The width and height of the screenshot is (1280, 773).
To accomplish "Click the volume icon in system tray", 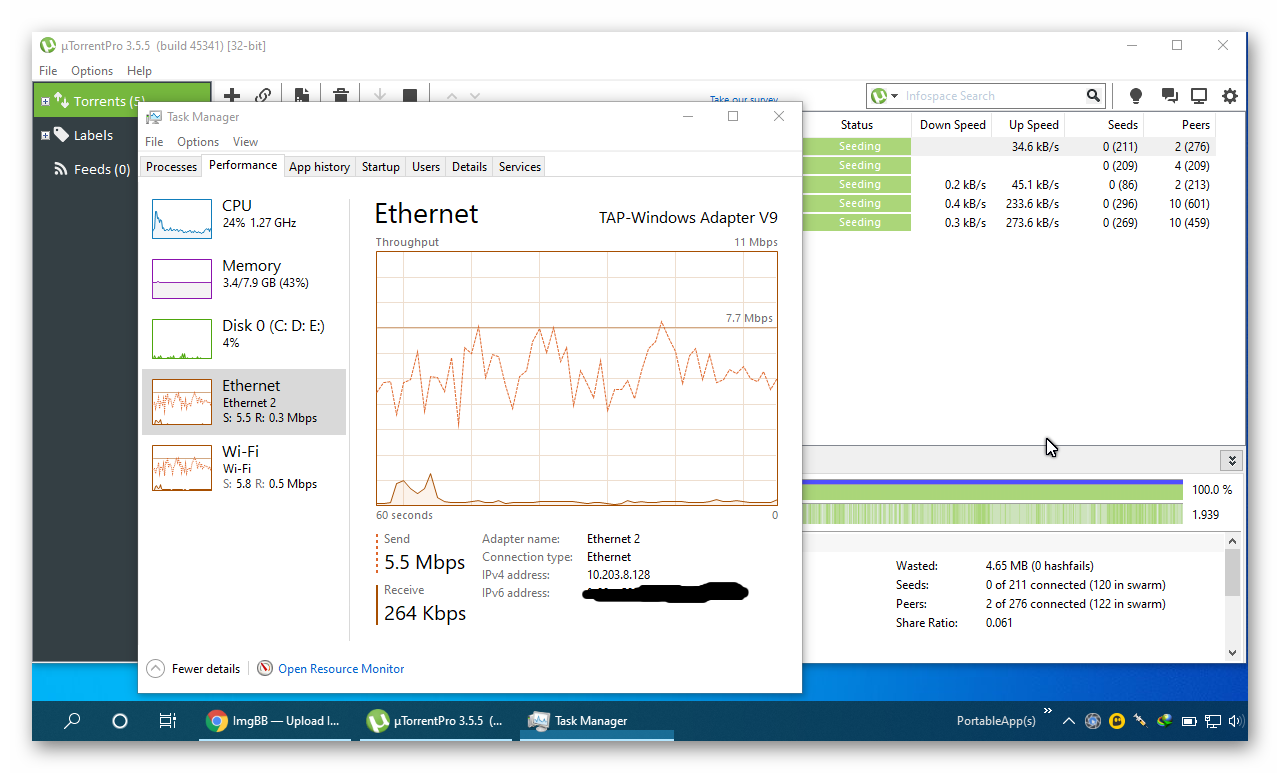I will tap(1236, 720).
